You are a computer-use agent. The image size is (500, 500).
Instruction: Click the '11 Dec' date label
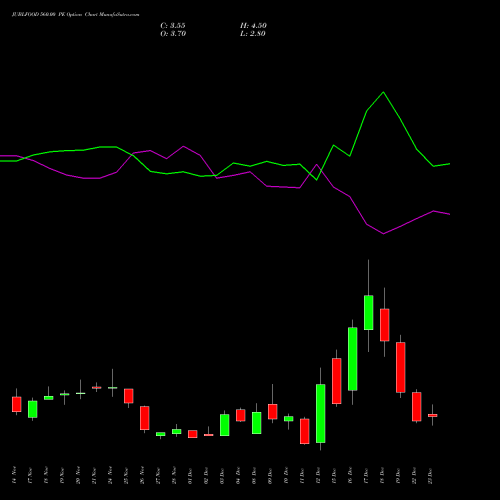pos(302,475)
